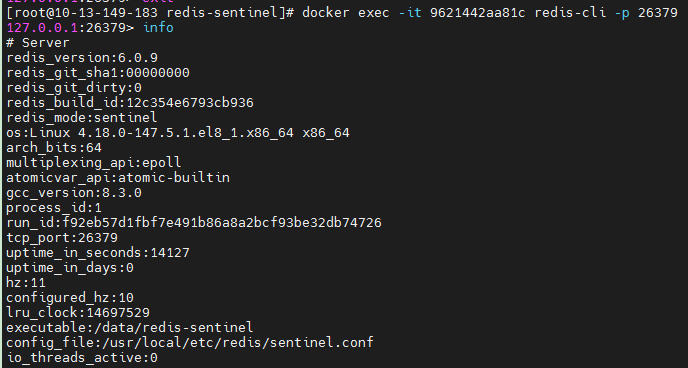688x368 pixels.
Task: Click the atomicvar_api:atomic-builtin line
Action: (x=118, y=178)
